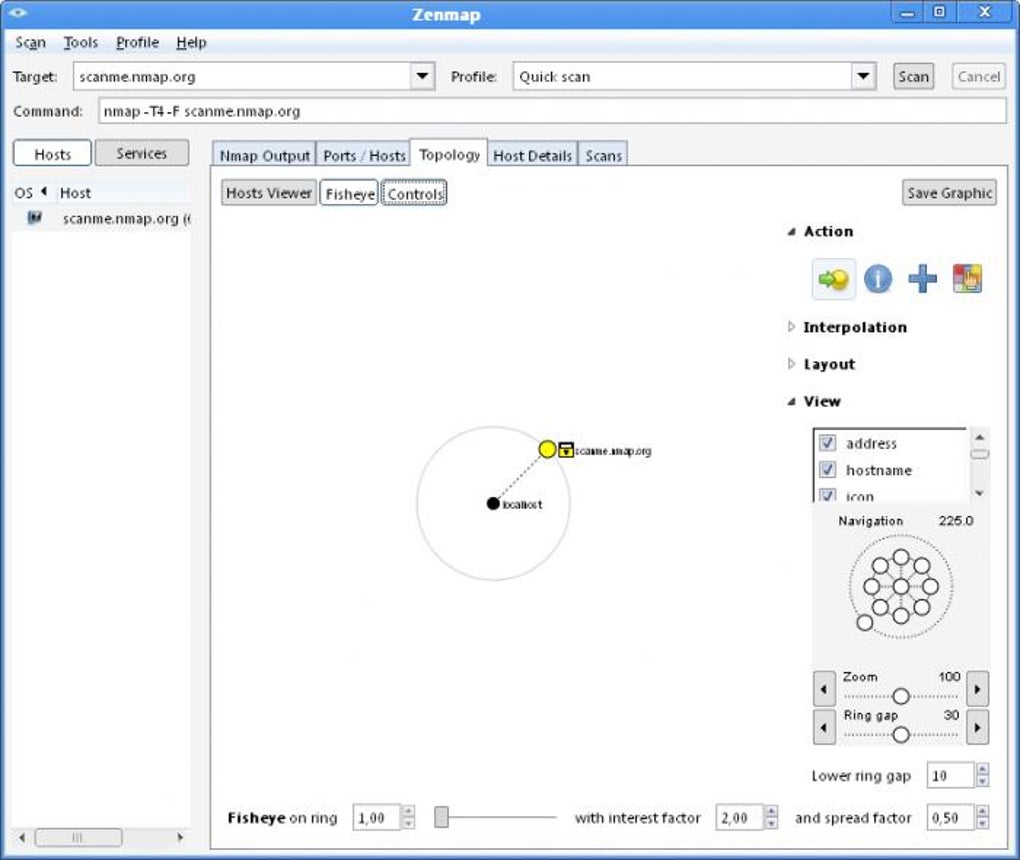Image resolution: width=1020 pixels, height=860 pixels.
Task: Expand the Interpolation section
Action: (791, 327)
